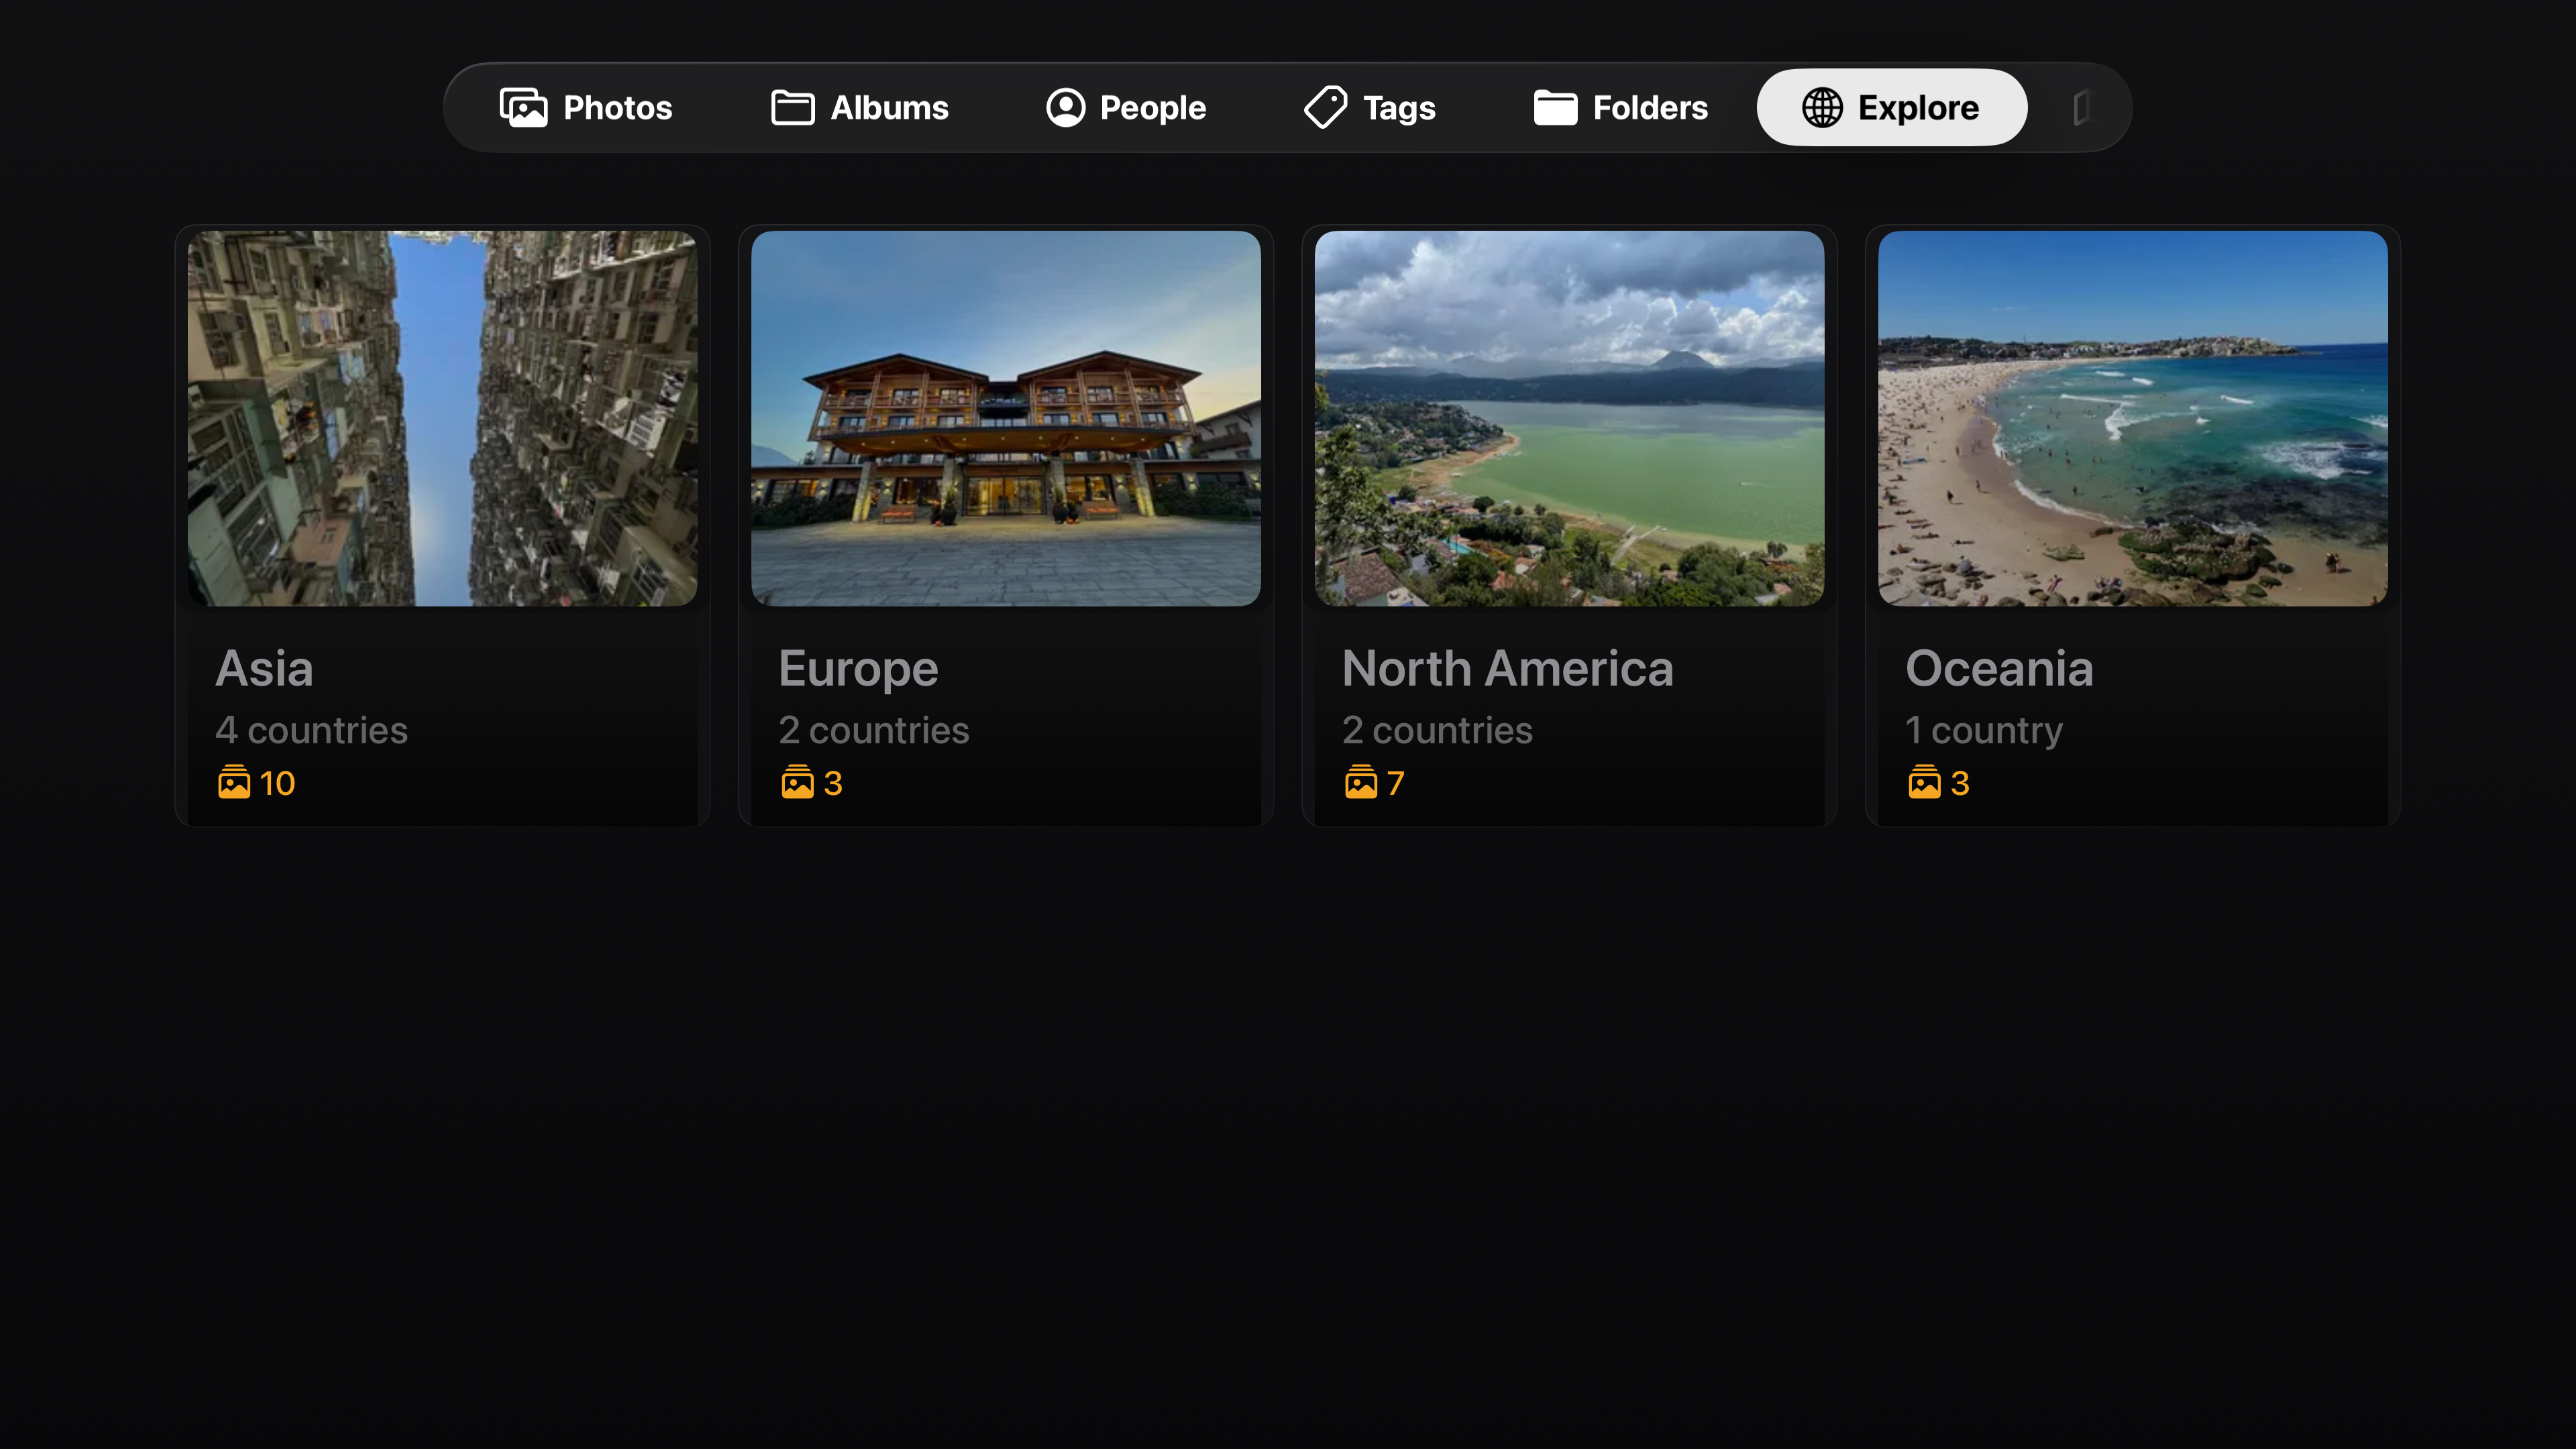2576x1449 pixels.
Task: Click the globe icon inside the Explore button
Action: click(x=1820, y=107)
